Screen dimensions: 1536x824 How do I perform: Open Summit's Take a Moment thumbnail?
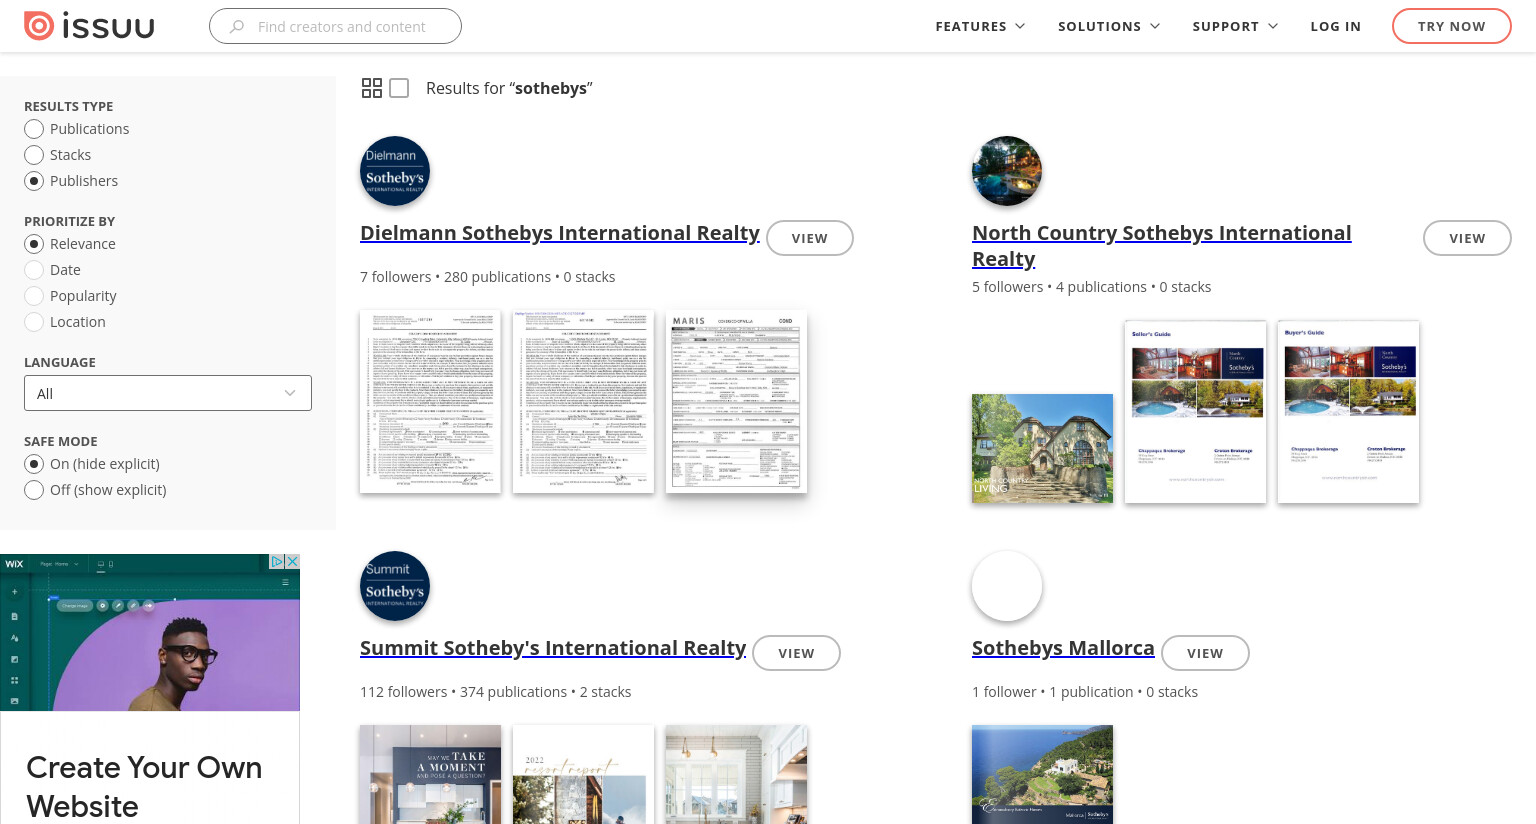pos(430,774)
